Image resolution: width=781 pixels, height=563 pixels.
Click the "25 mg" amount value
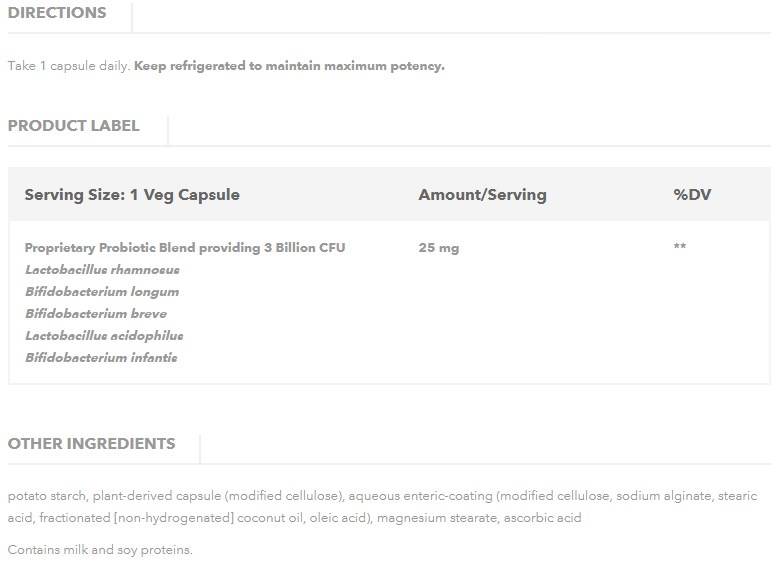click(x=439, y=248)
